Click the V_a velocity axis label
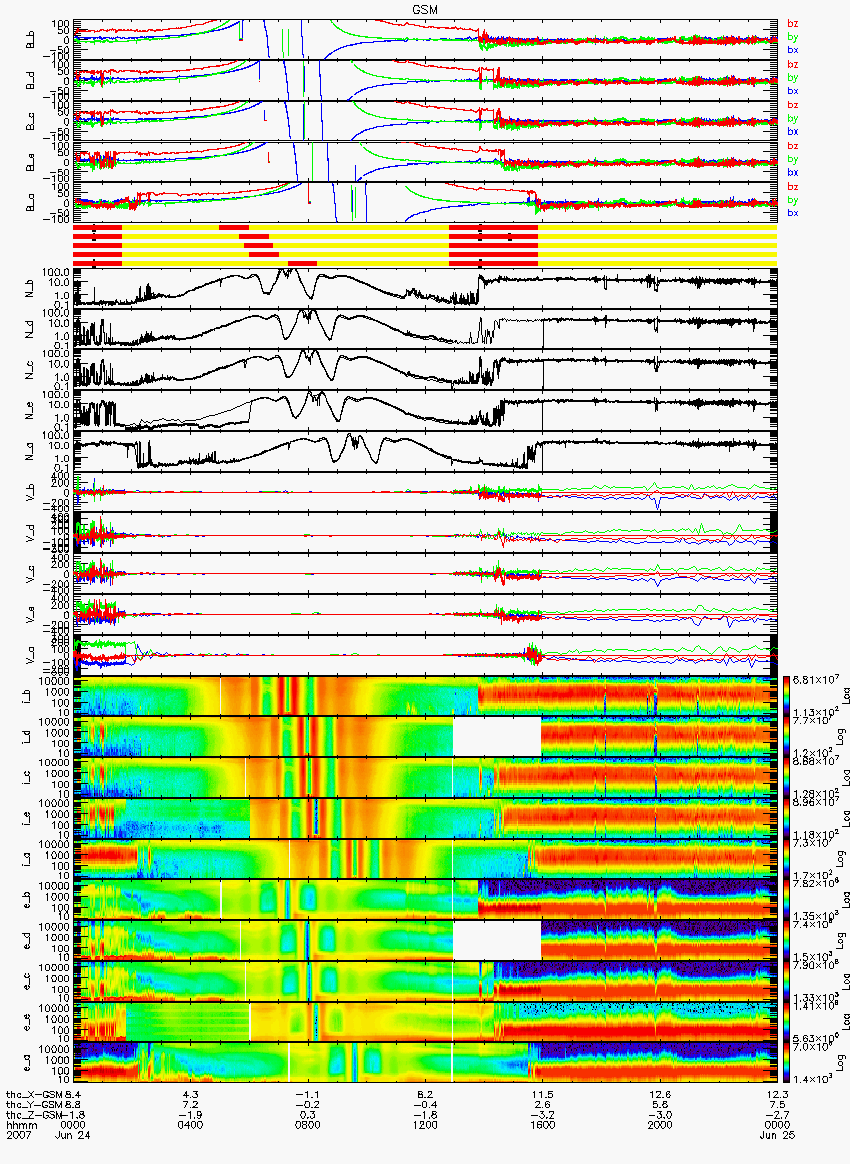This screenshot has height=1164, width=850. [x=31, y=655]
